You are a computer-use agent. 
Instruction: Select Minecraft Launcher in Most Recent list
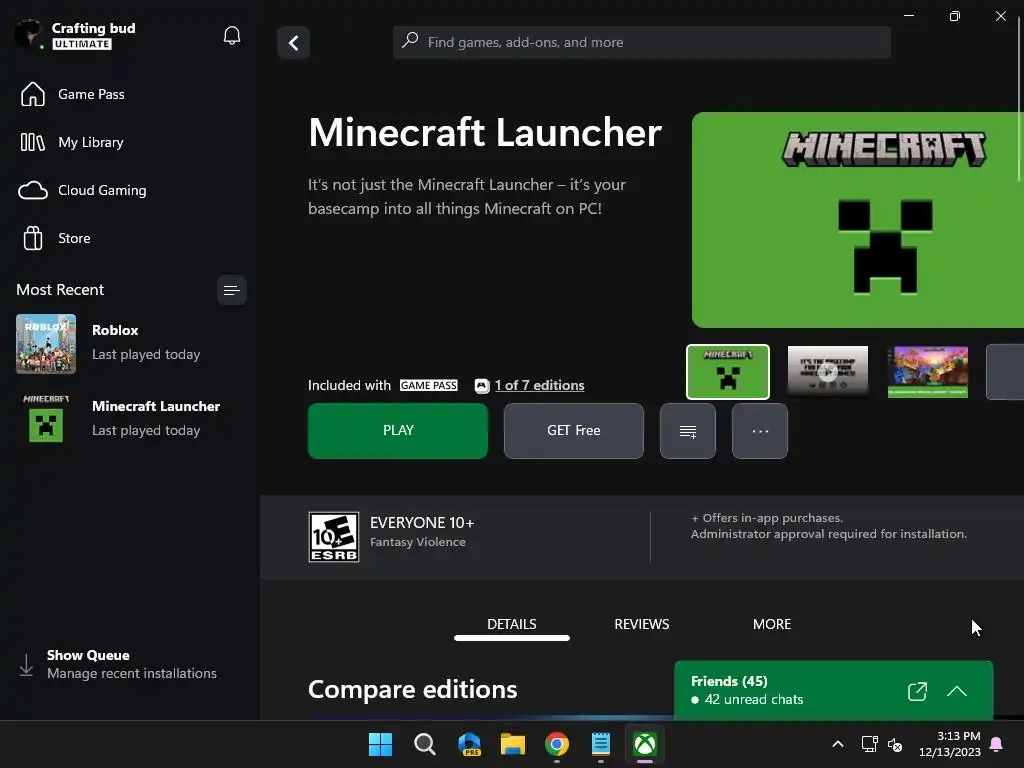coord(130,419)
